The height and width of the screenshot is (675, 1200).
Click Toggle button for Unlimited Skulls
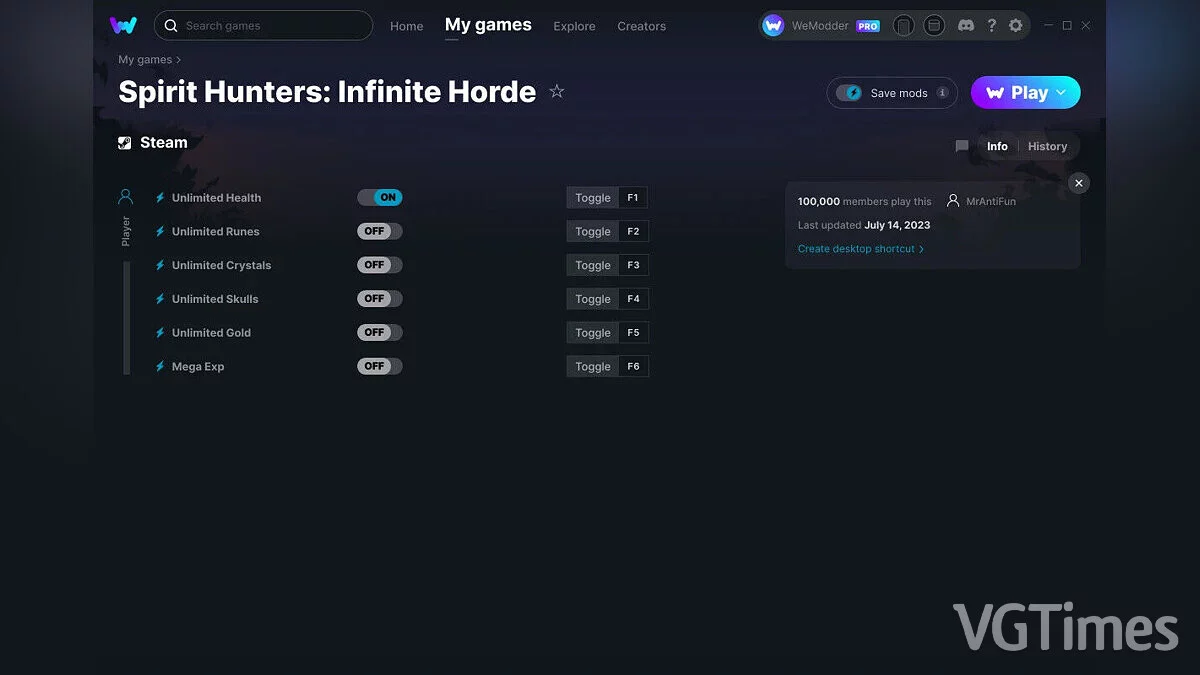tap(593, 299)
